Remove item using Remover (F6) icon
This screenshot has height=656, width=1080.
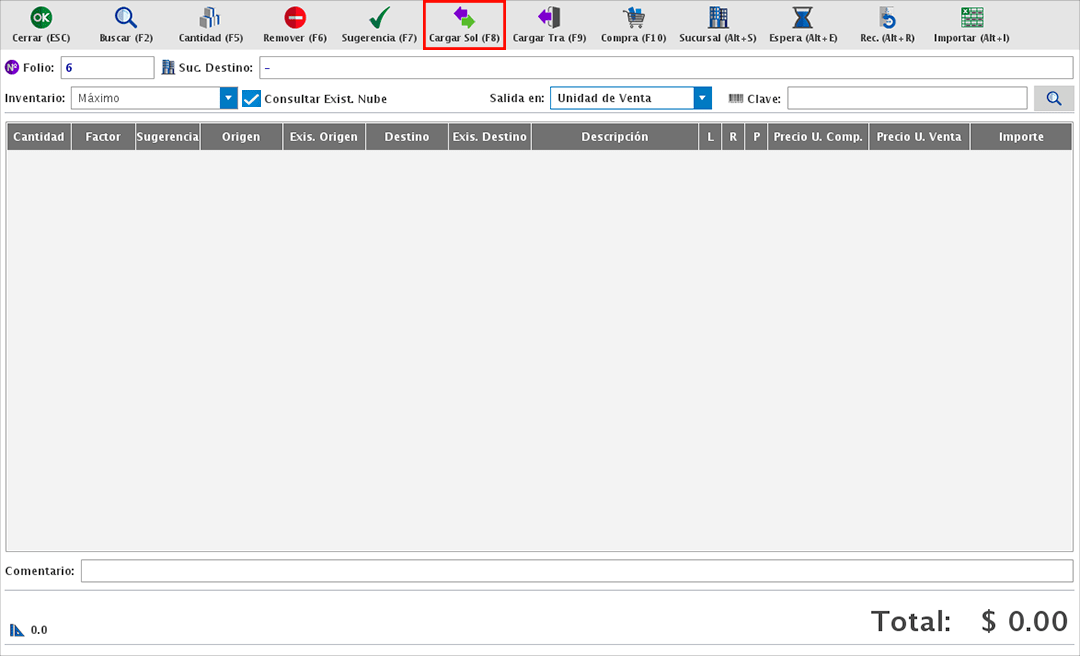[x=295, y=18]
